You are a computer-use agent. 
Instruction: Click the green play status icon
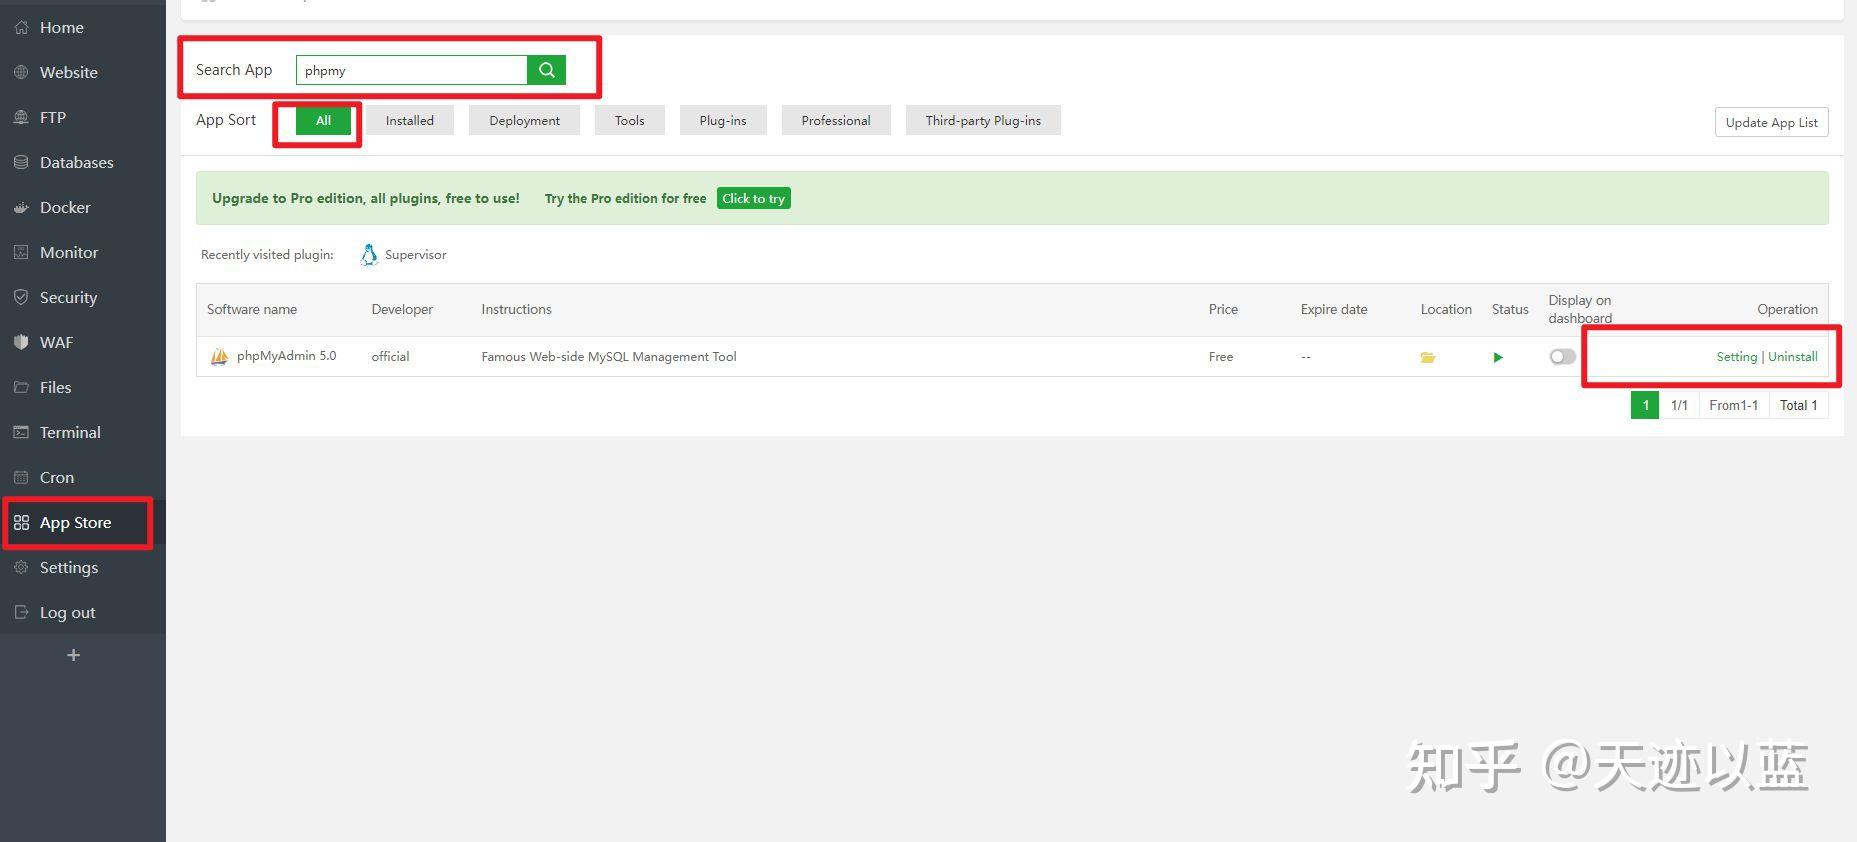click(x=1498, y=357)
